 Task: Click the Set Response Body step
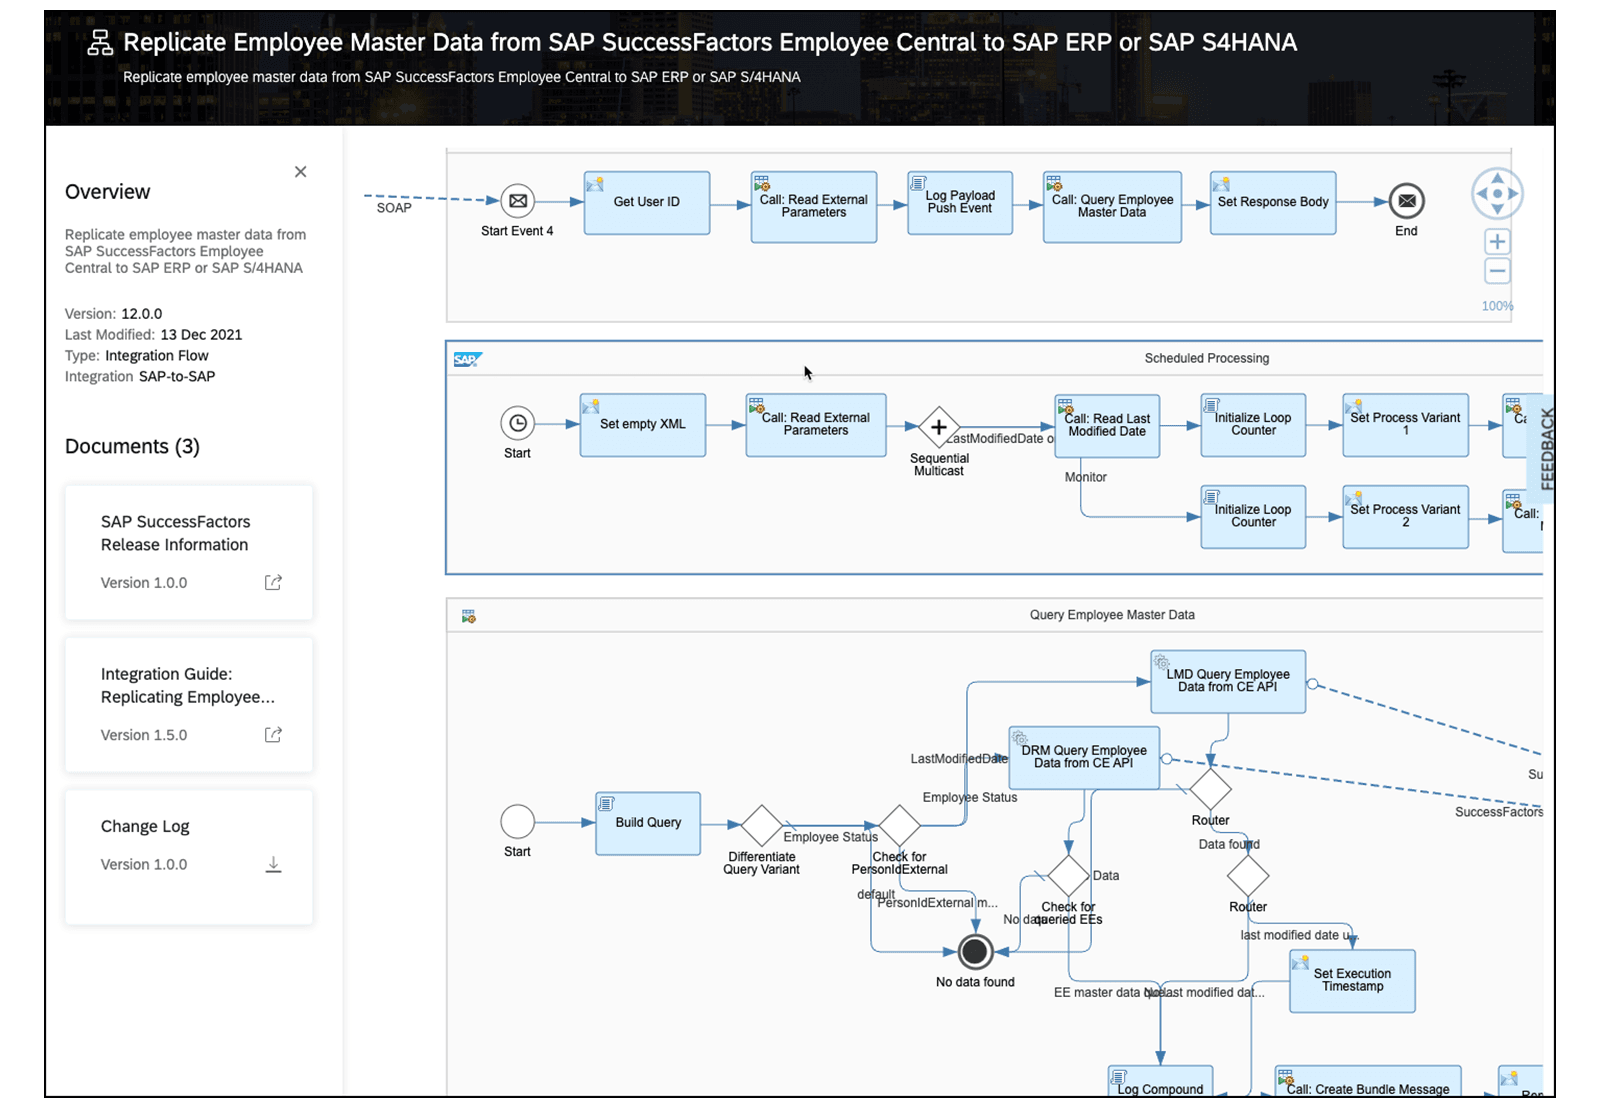click(1273, 202)
